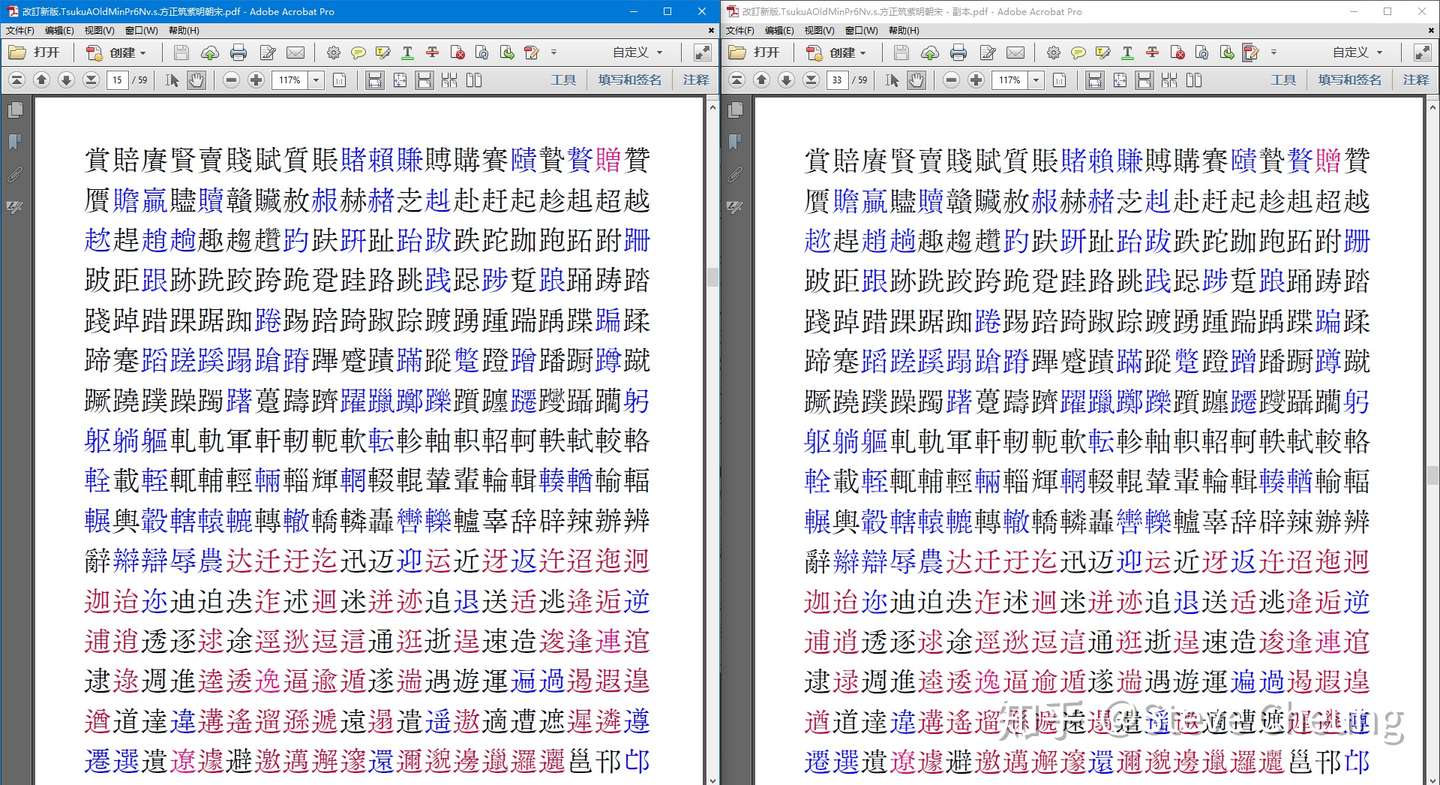
Task: Toggle two-page view in left window
Action: click(x=474, y=80)
